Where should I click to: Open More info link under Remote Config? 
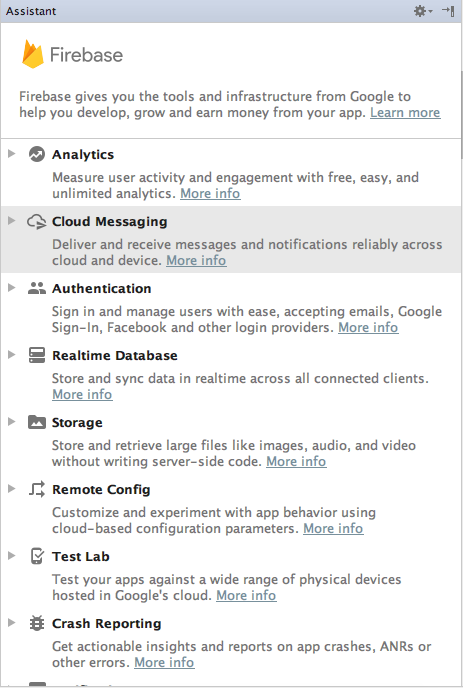click(x=333, y=529)
